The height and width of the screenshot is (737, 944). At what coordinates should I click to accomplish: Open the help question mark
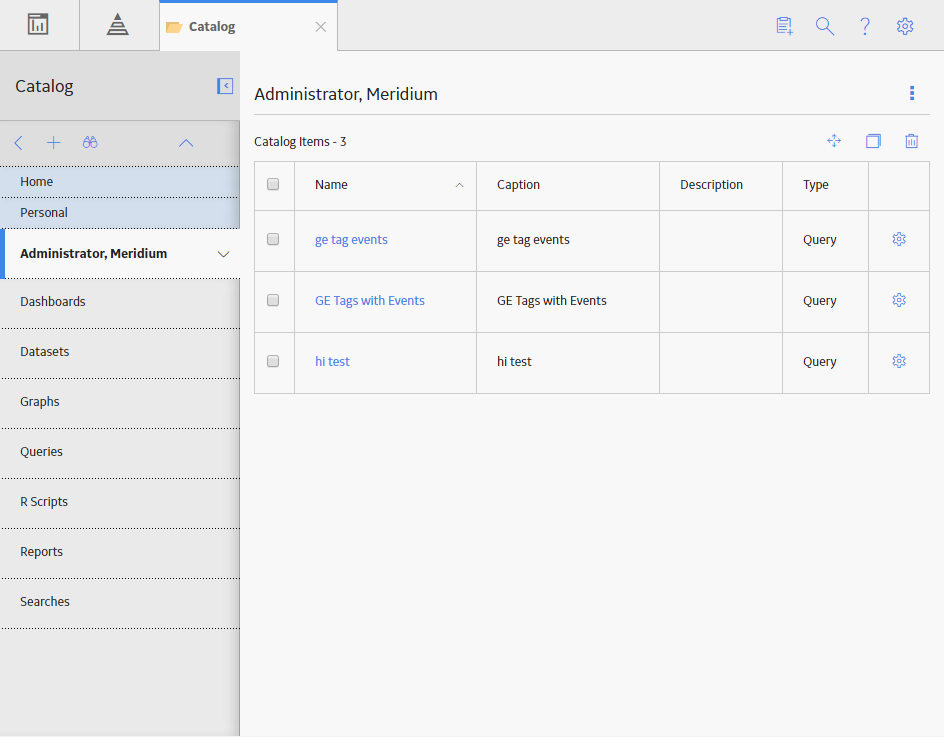(865, 26)
